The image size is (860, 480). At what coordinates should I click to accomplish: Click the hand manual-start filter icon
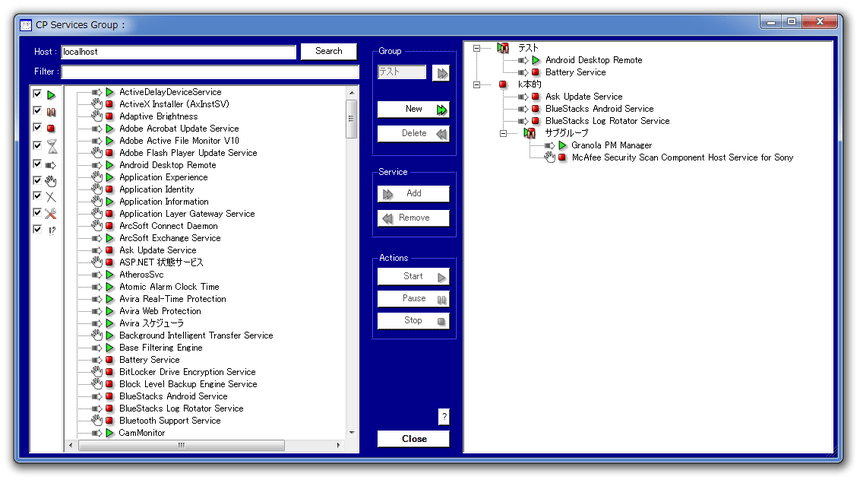point(51,180)
